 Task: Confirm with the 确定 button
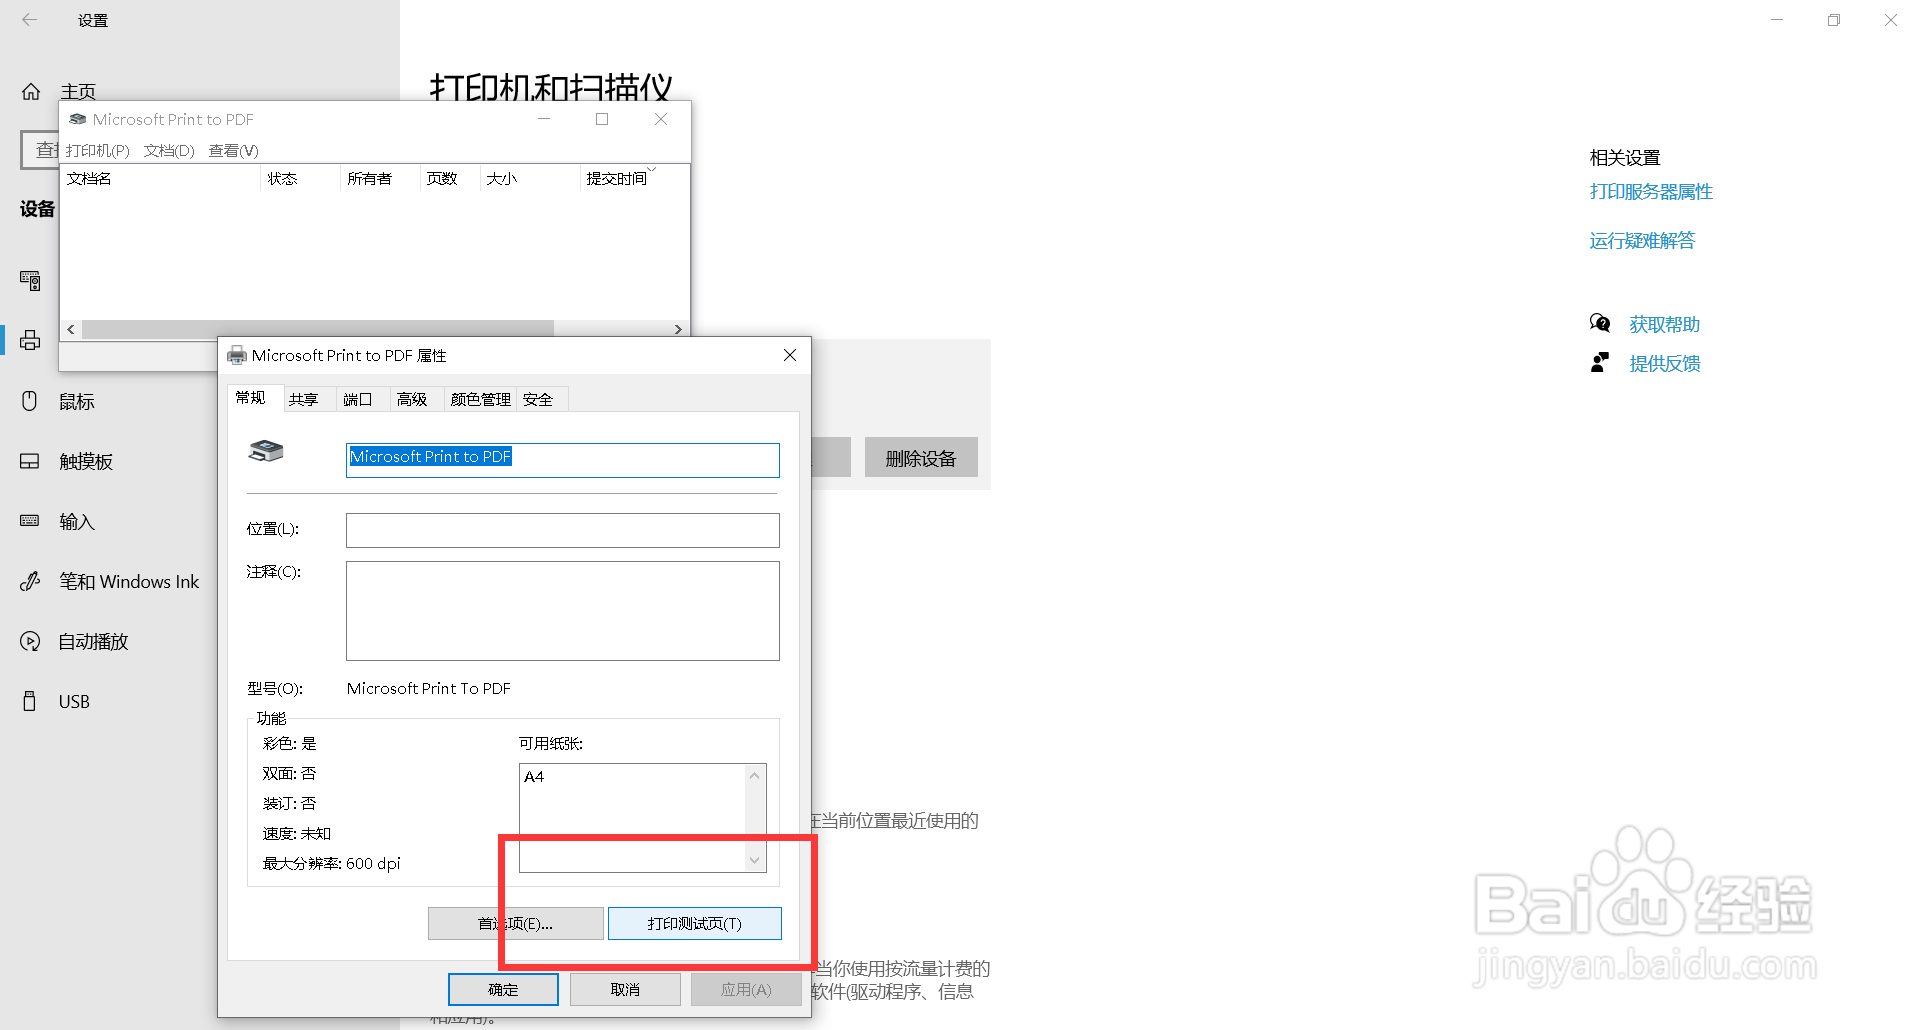point(503,989)
